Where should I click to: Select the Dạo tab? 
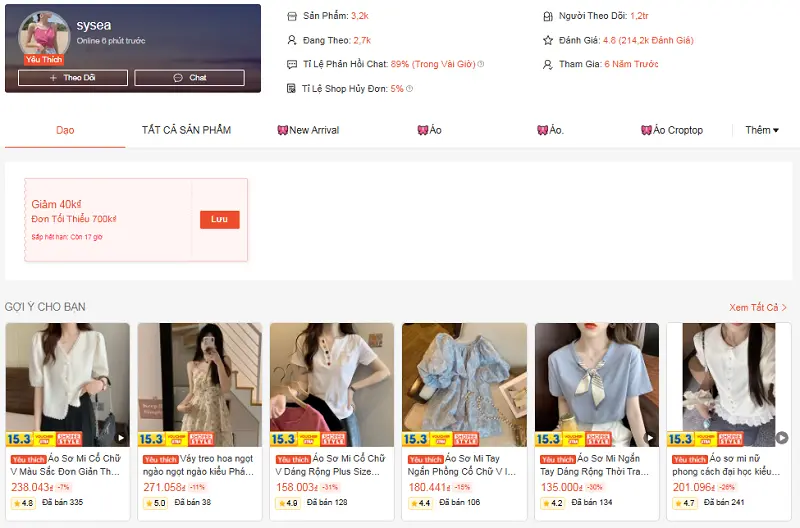65,130
